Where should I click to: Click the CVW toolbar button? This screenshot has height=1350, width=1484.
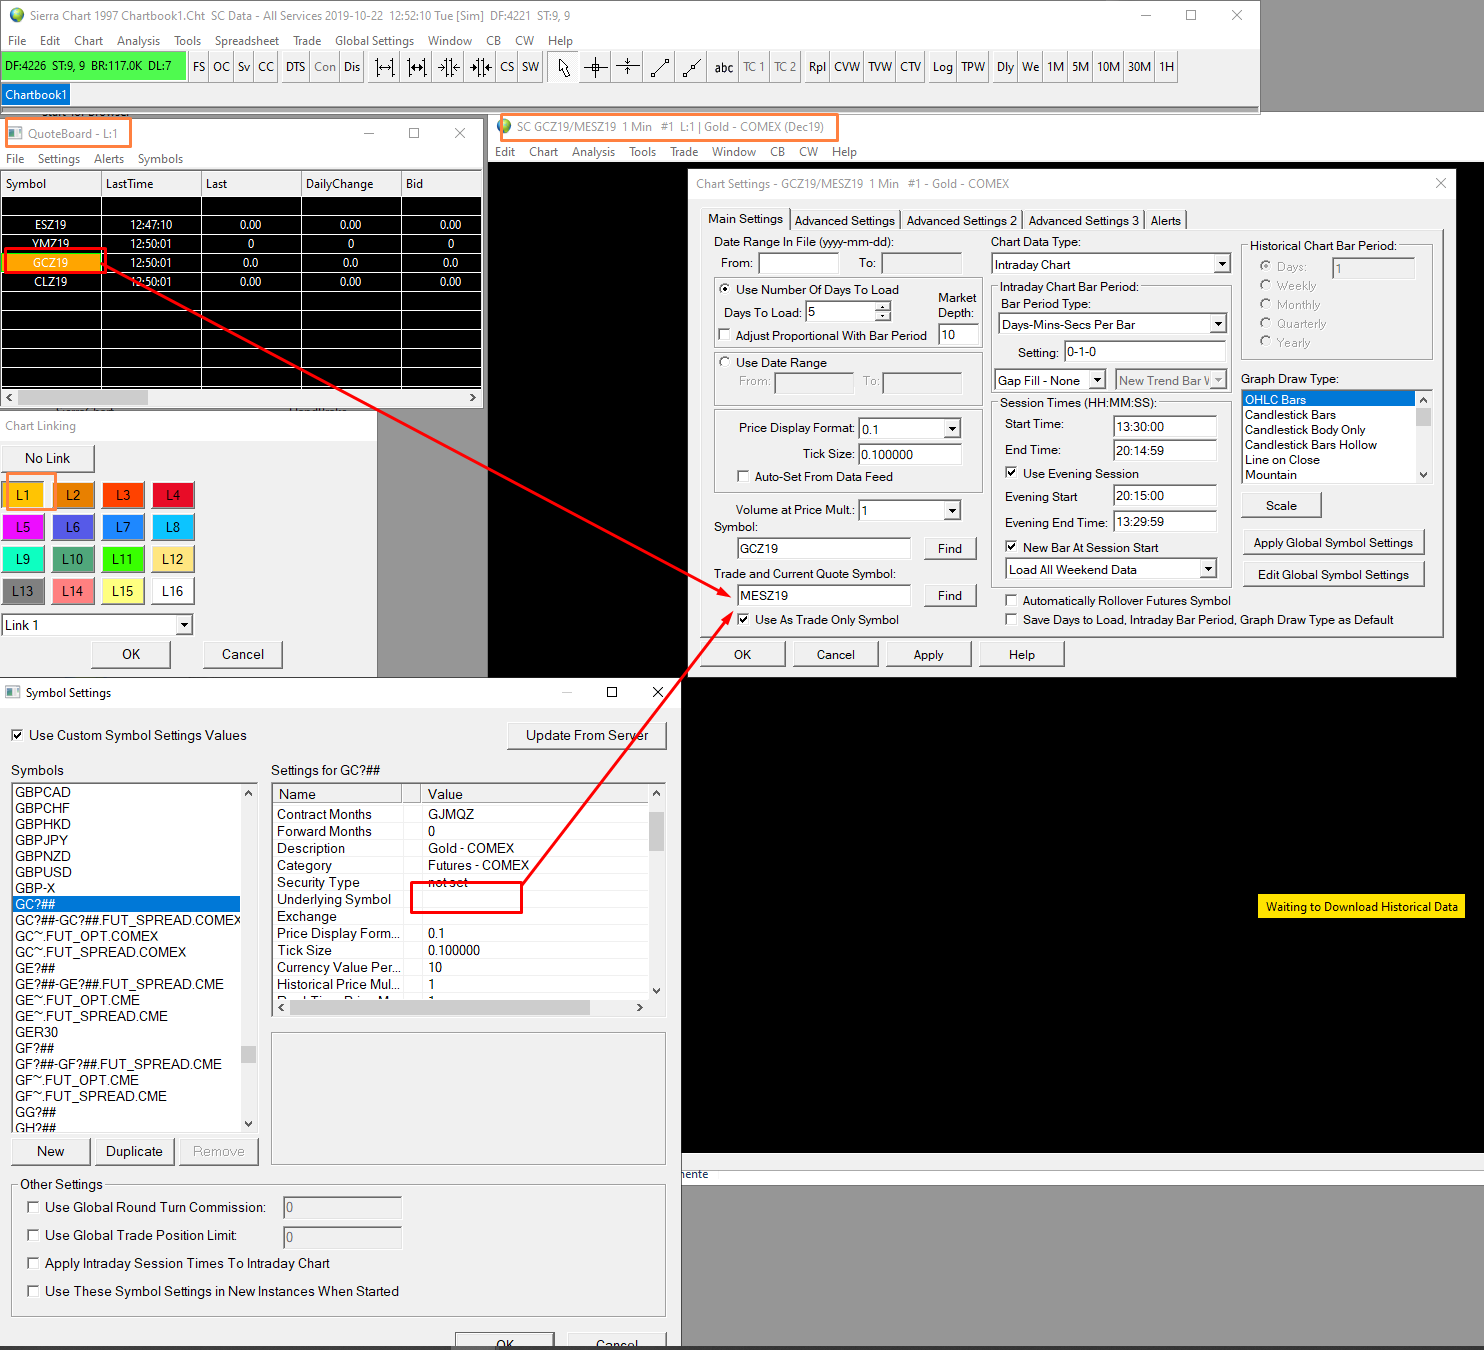pyautogui.click(x=847, y=67)
